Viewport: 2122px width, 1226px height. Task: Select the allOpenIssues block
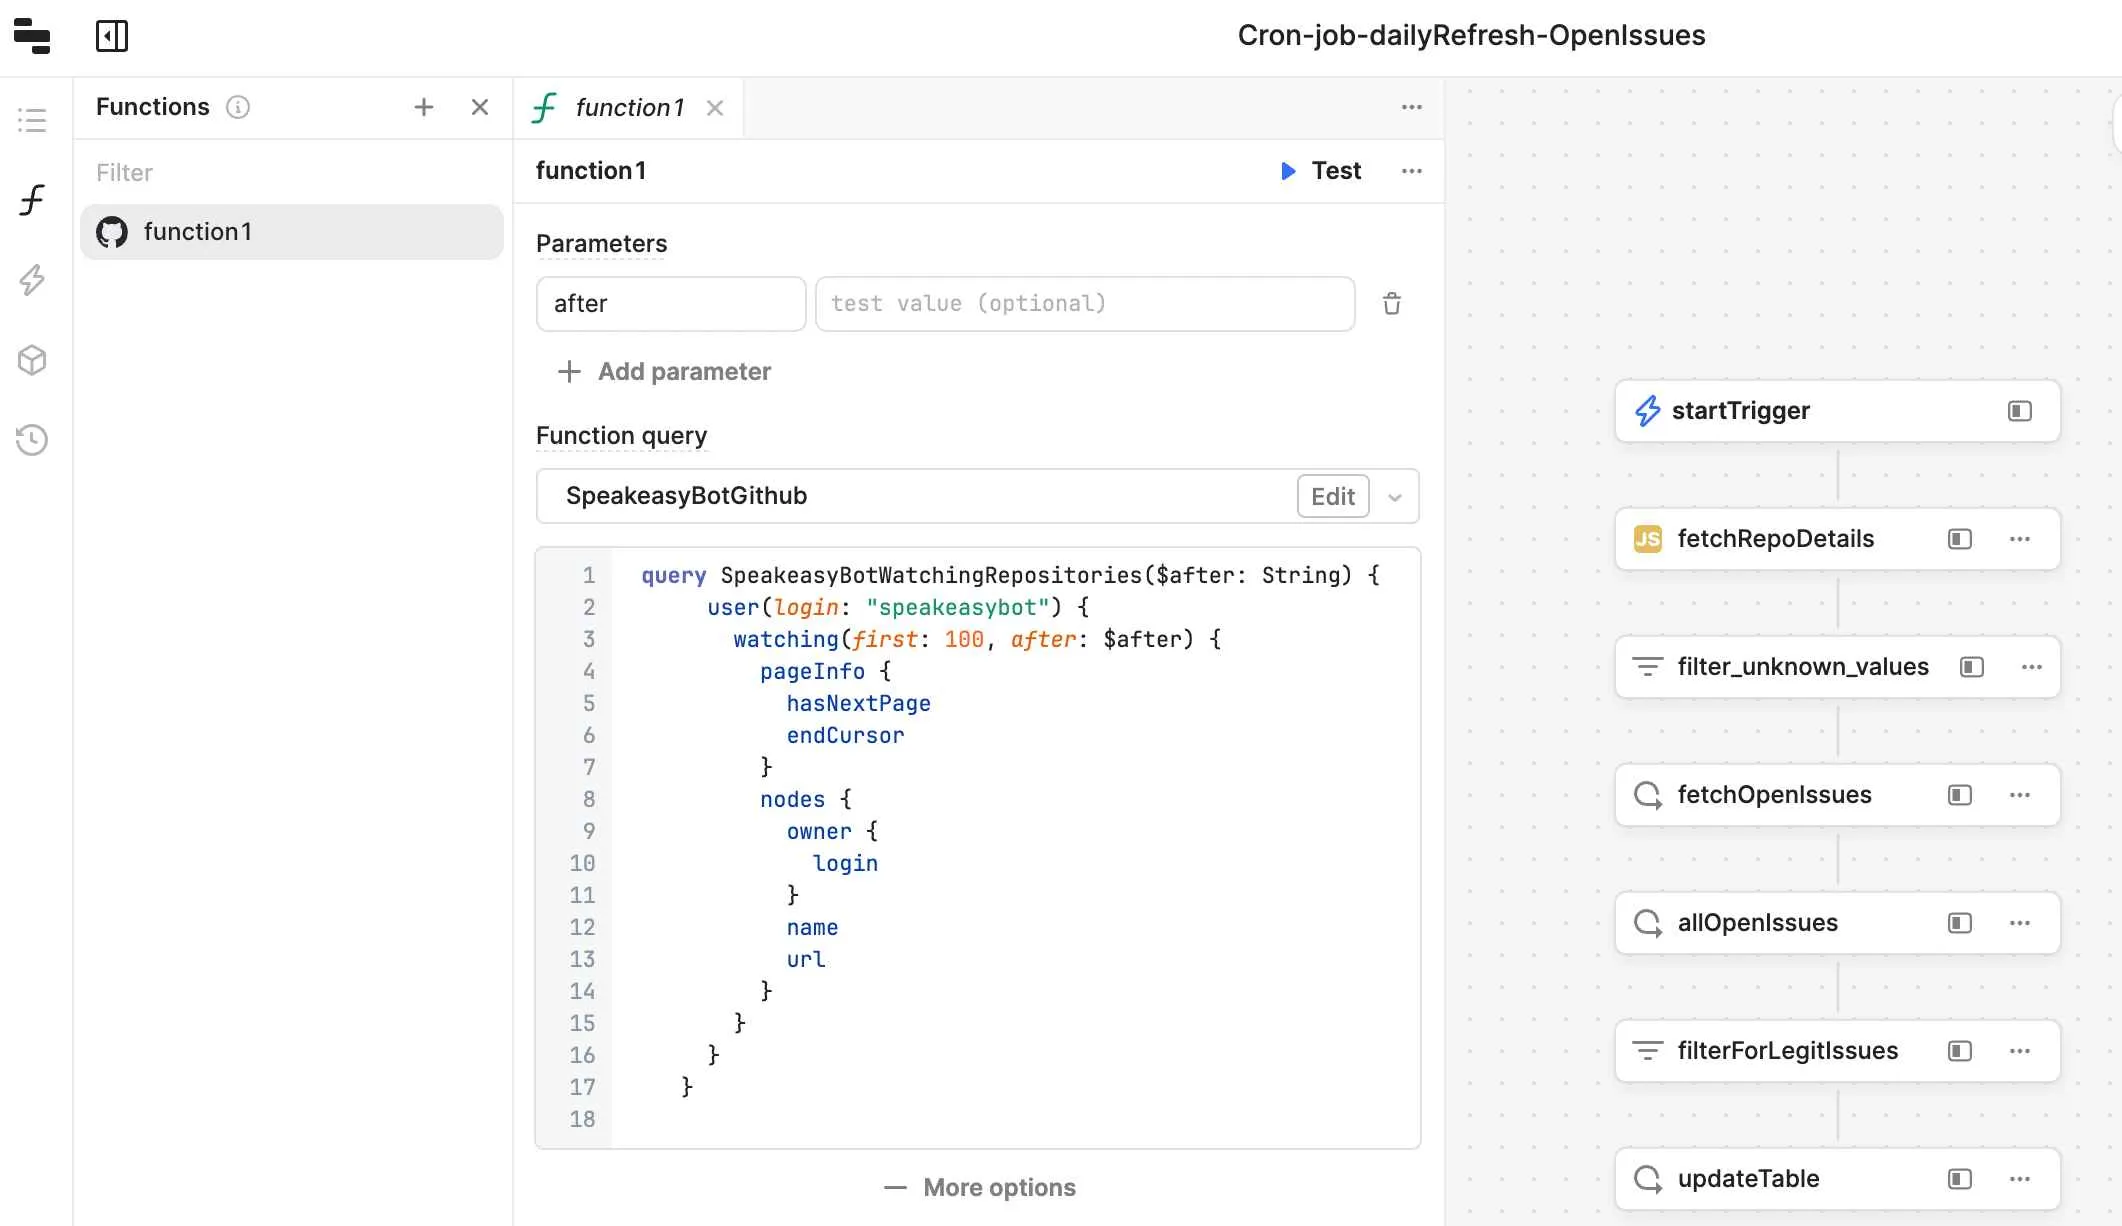(x=1838, y=923)
